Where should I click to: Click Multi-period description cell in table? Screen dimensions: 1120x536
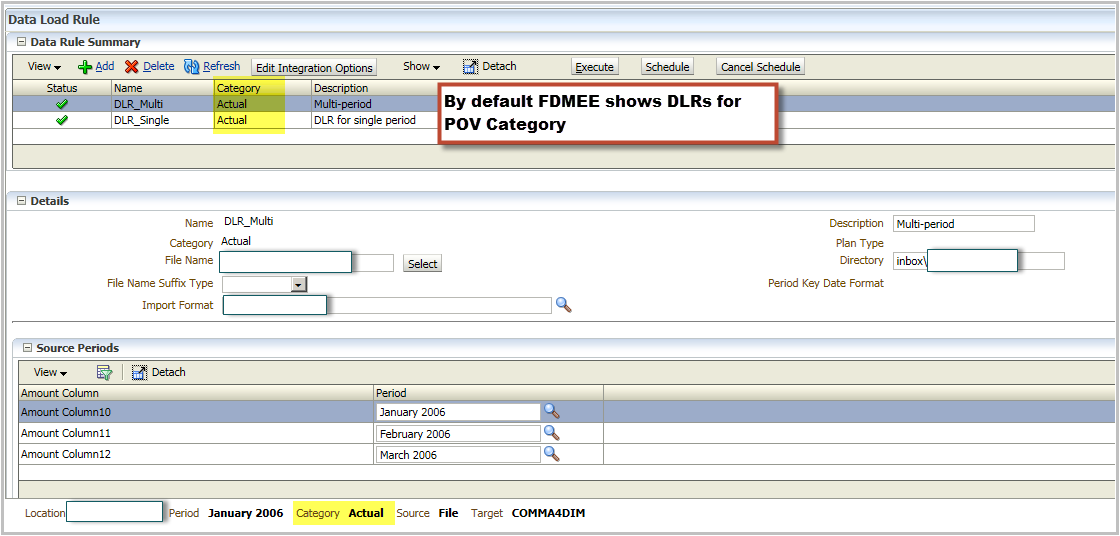(x=343, y=104)
